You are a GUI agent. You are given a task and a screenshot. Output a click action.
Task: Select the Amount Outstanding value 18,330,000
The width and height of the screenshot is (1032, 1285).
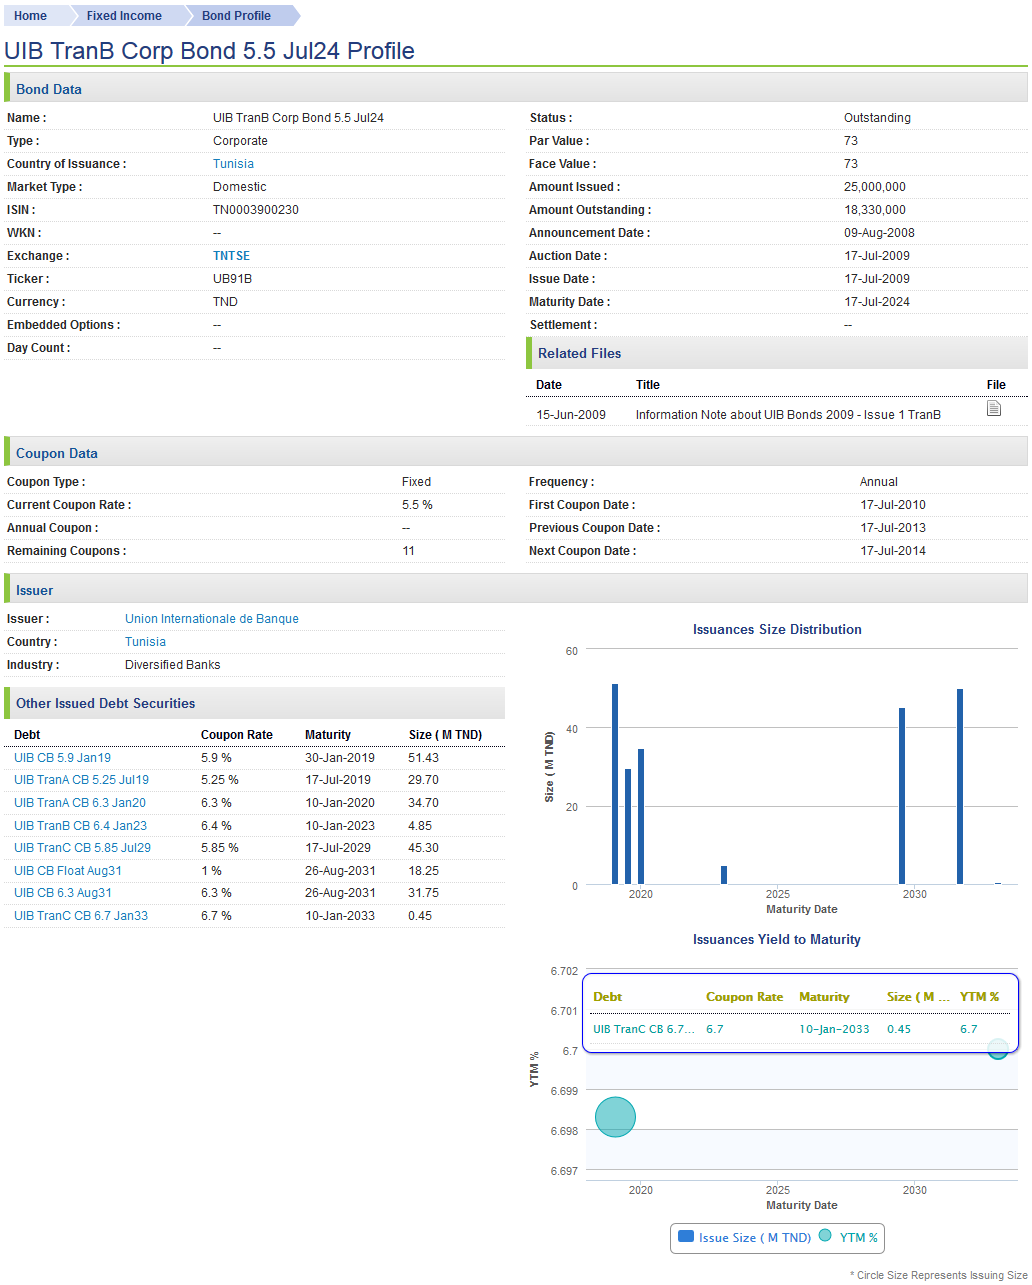tap(875, 210)
